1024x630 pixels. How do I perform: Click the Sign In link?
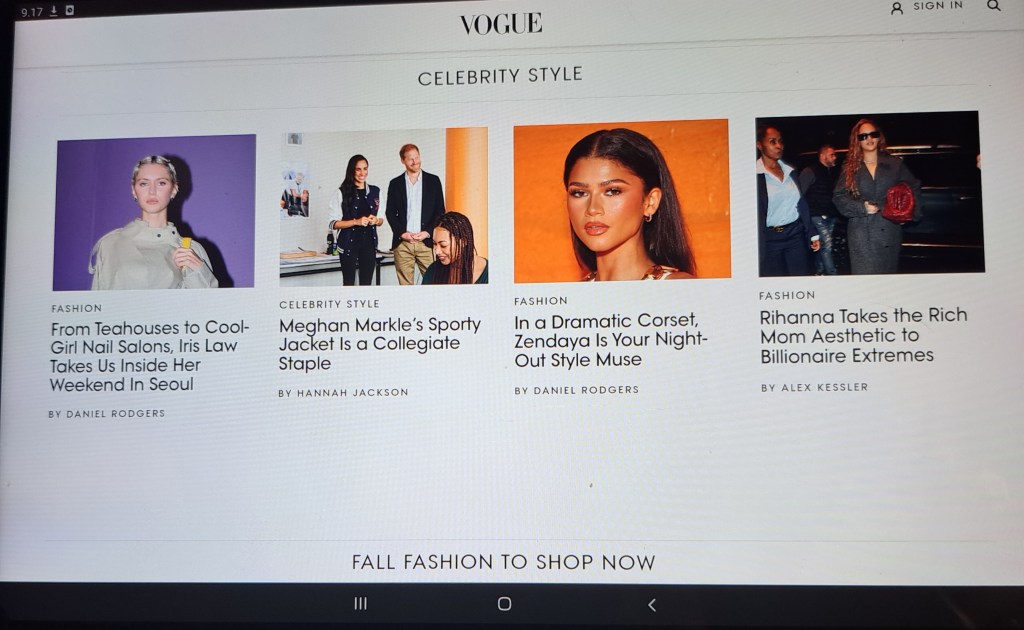pos(938,6)
